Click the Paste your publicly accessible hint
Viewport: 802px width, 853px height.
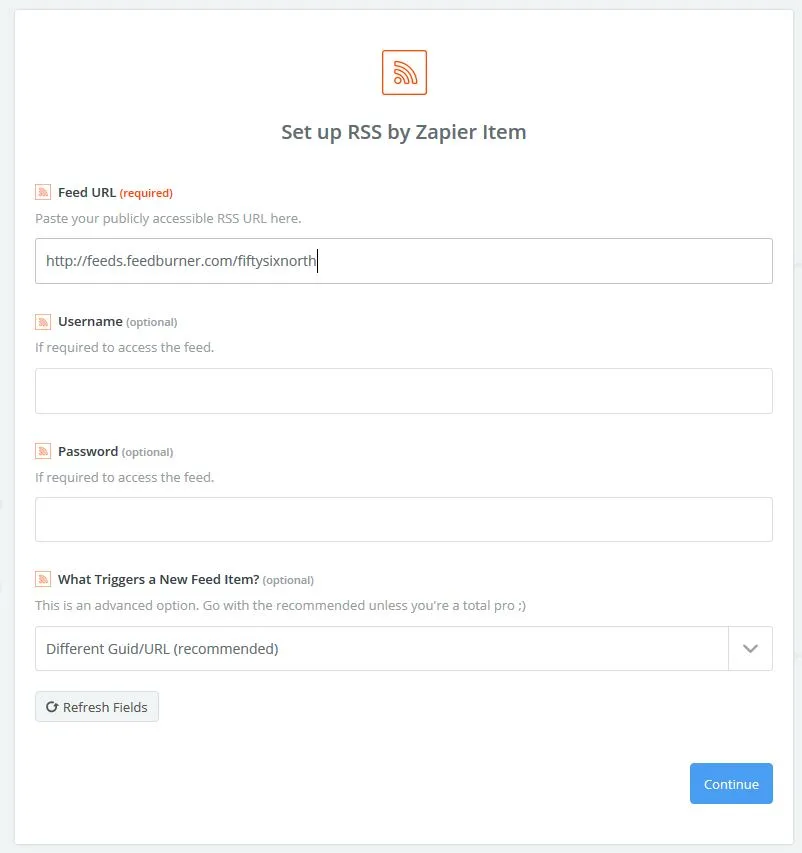coord(168,219)
